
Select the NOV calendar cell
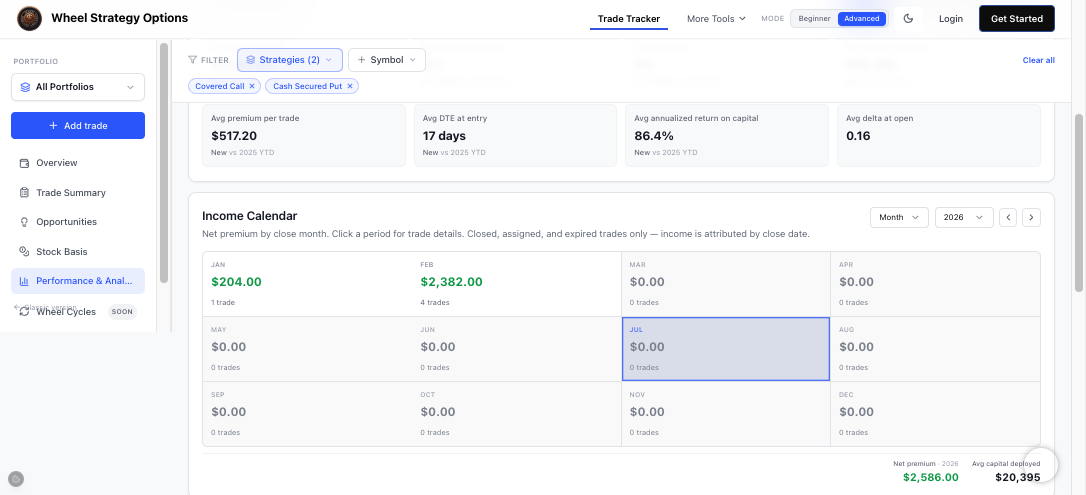pos(726,413)
